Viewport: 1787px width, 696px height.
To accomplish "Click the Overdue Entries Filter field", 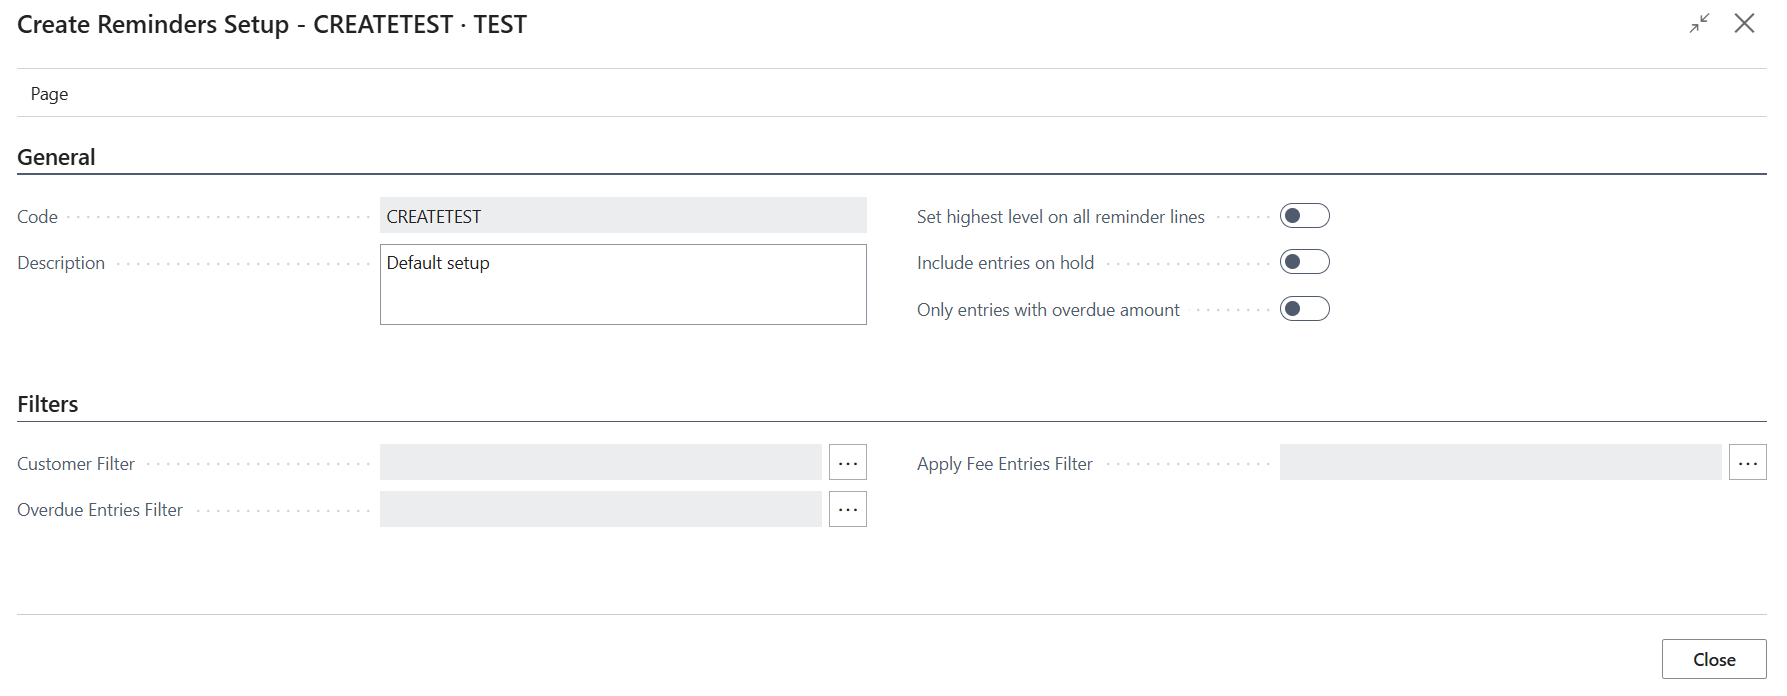I will pyautogui.click(x=601, y=509).
